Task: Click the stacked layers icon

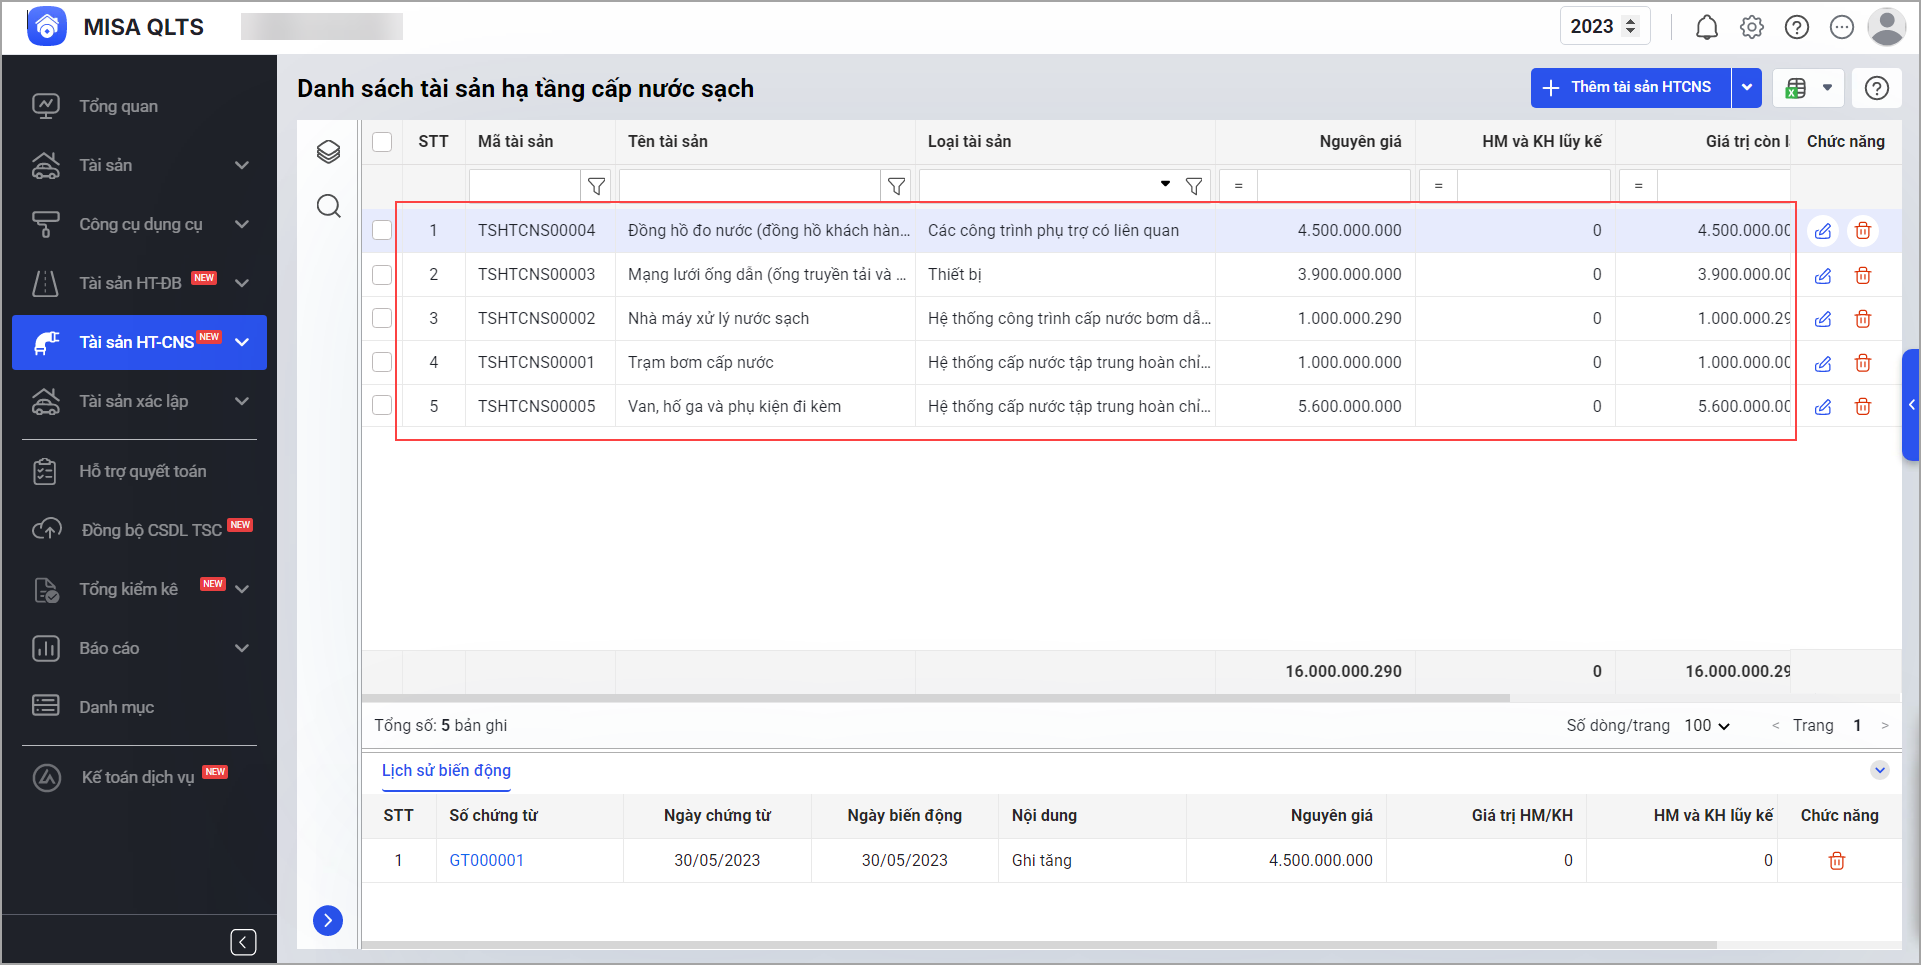Action: 328,151
